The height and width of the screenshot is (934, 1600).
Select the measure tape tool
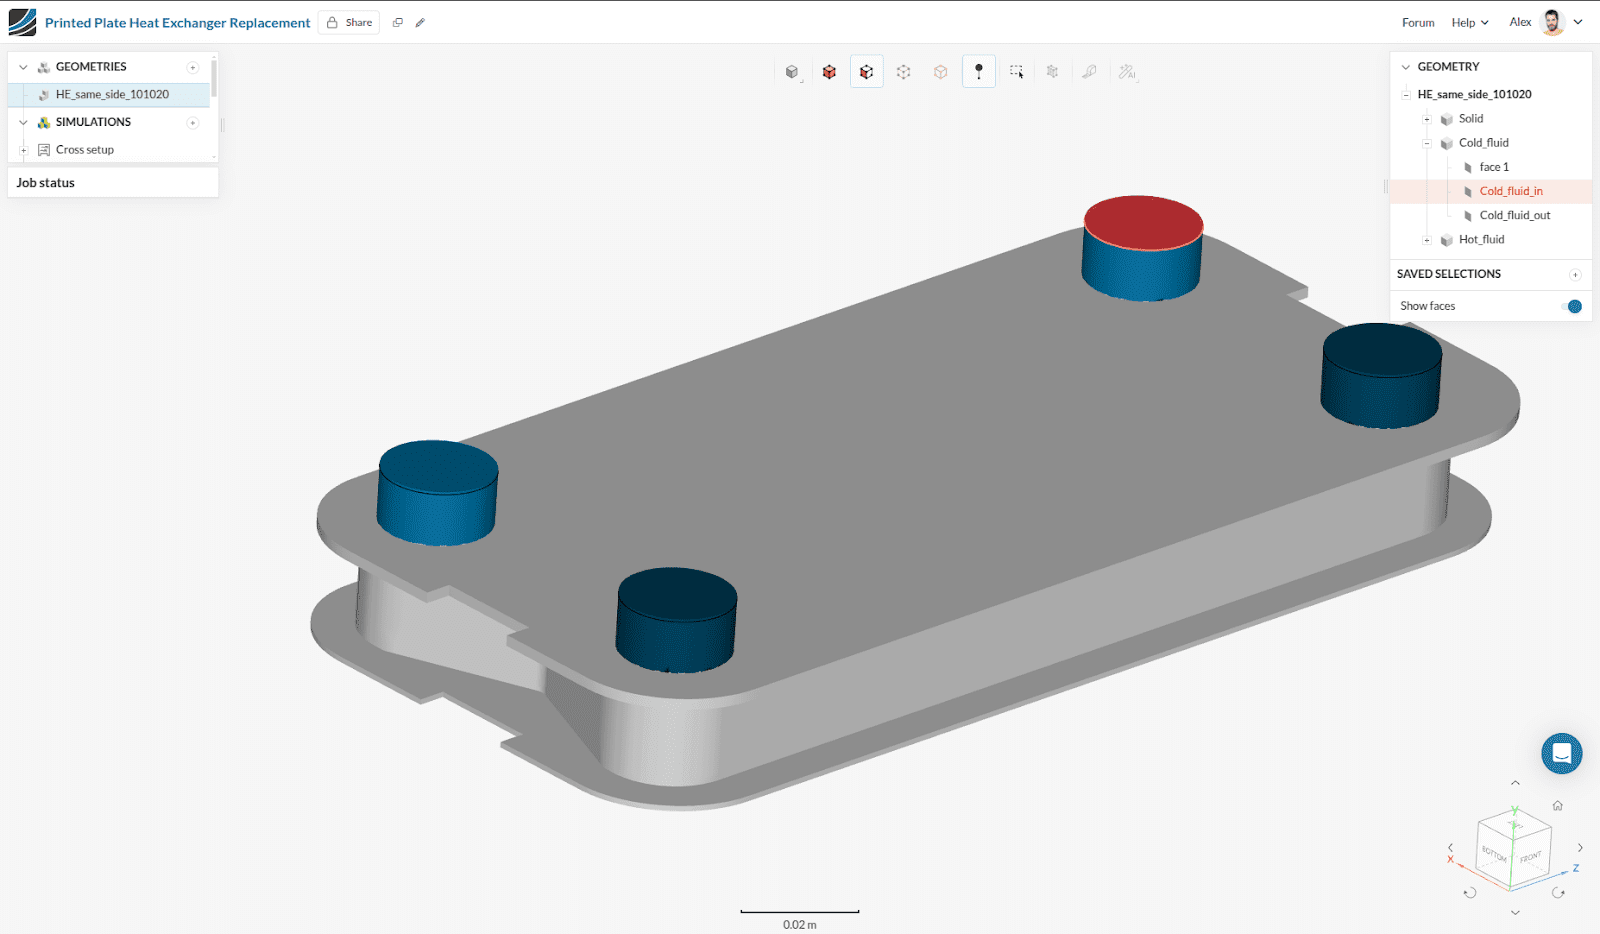click(1089, 72)
